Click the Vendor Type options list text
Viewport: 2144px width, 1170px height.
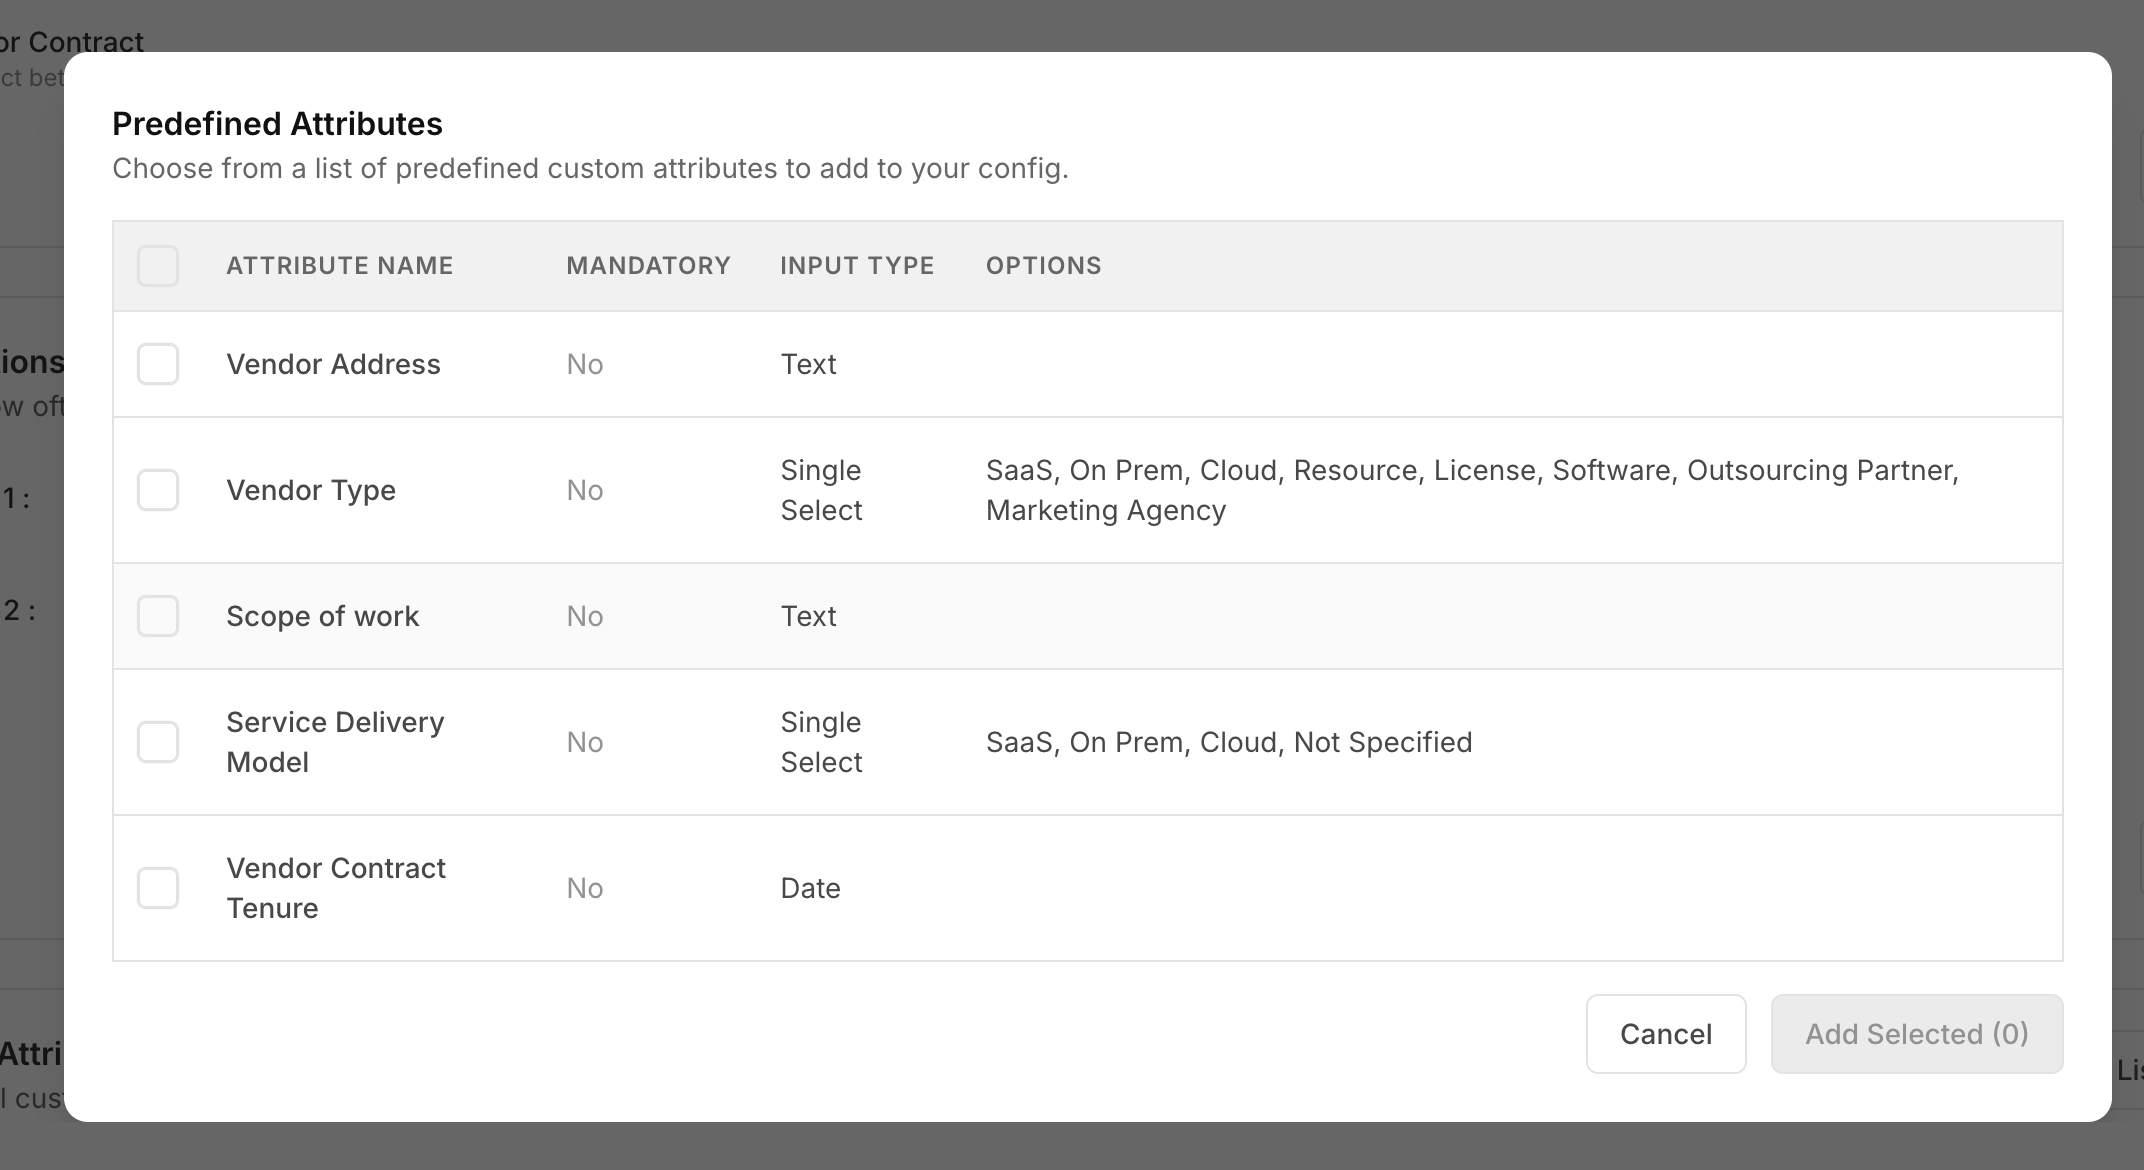1471,490
